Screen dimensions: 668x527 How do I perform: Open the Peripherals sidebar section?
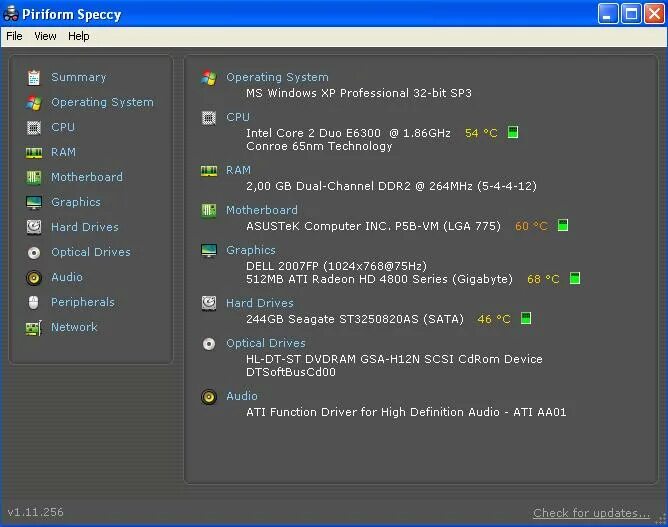(83, 302)
